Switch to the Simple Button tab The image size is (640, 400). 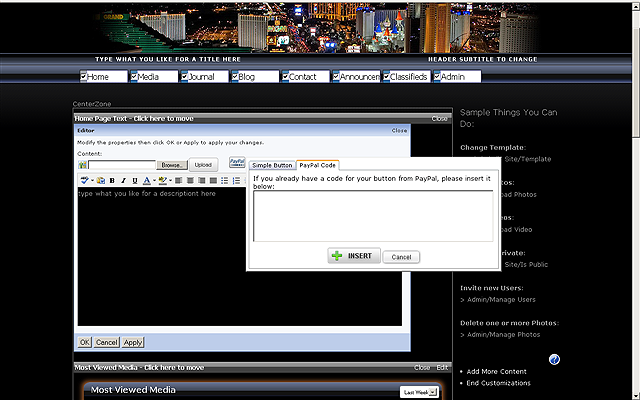click(x=272, y=165)
